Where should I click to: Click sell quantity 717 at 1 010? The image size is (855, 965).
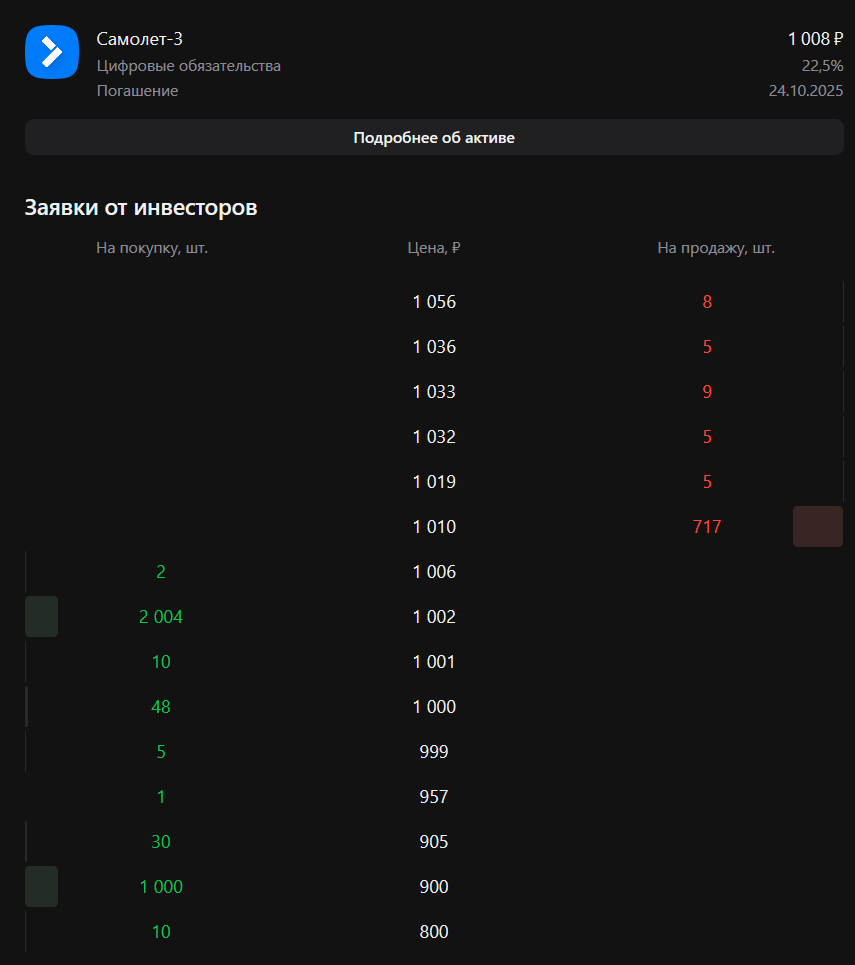coord(706,527)
